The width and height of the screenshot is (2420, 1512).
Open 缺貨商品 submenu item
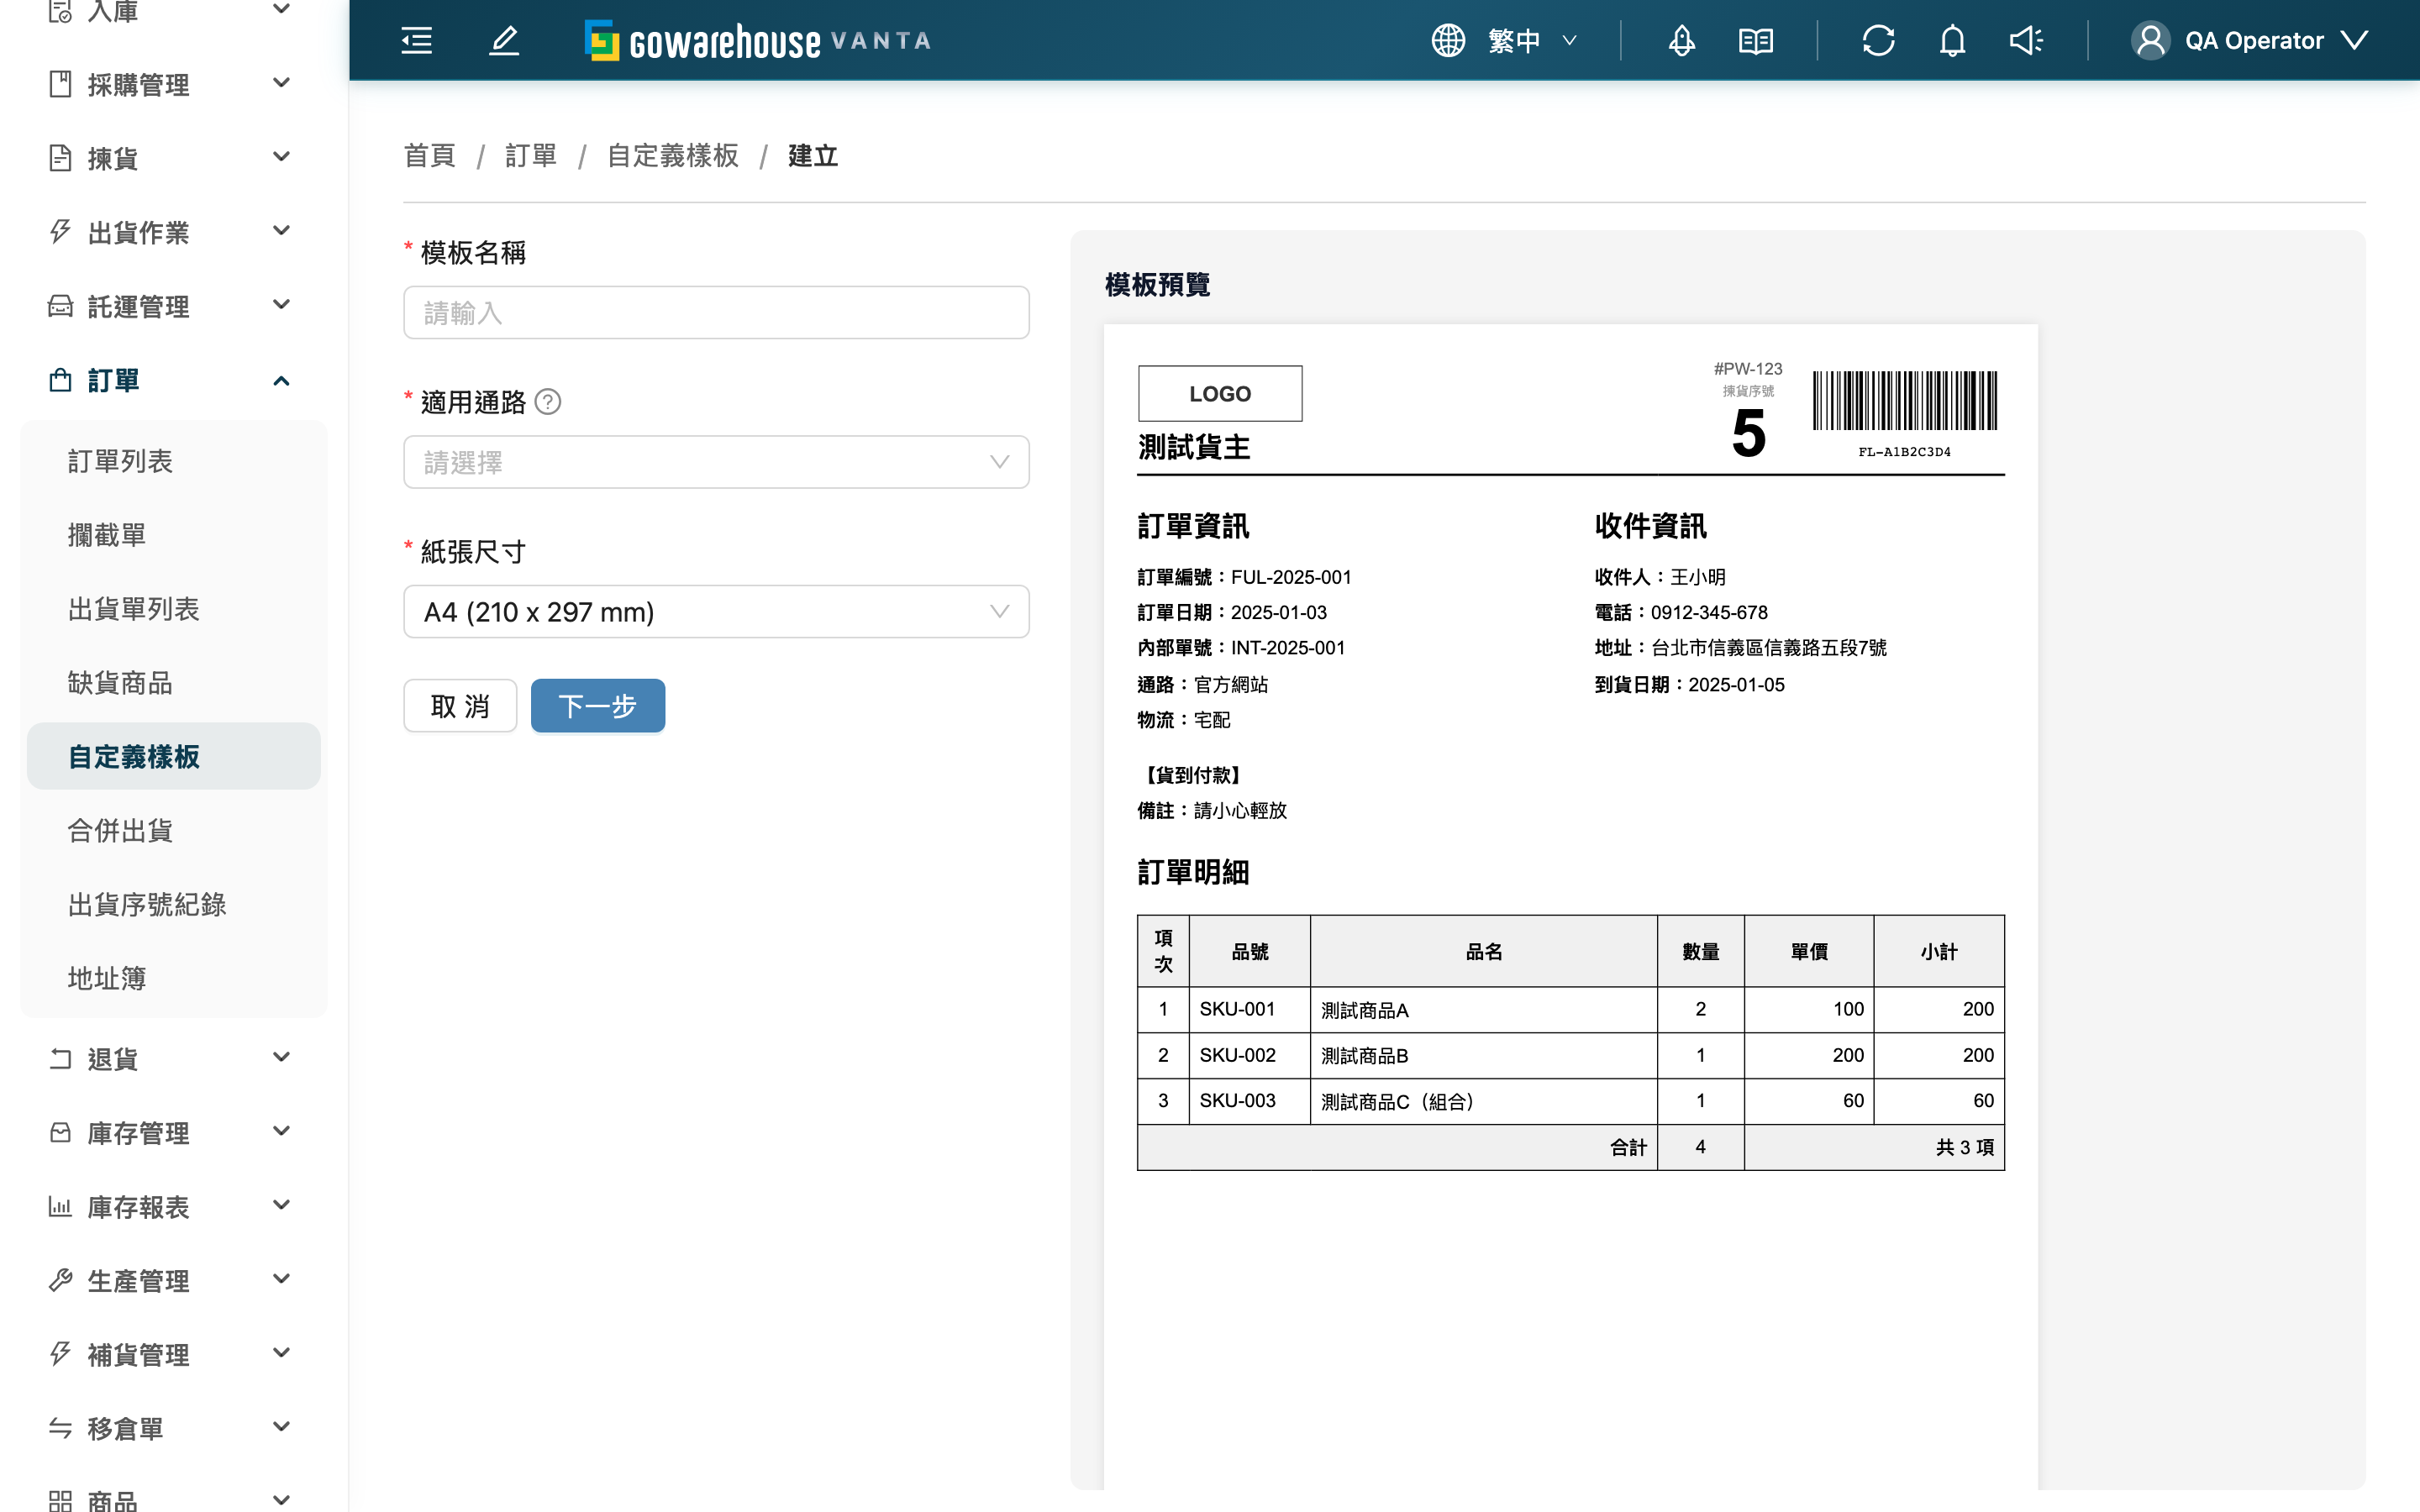point(174,683)
